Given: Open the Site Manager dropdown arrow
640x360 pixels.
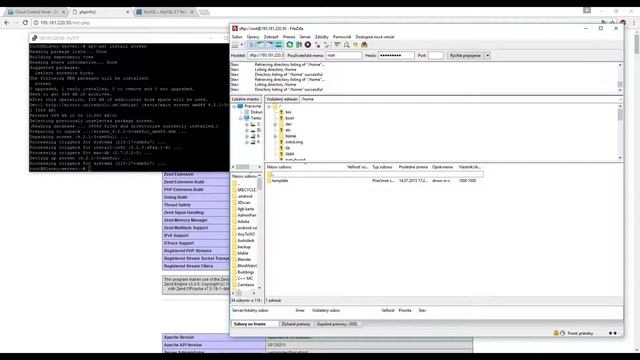Looking at the screenshot, I should (x=242, y=45).
